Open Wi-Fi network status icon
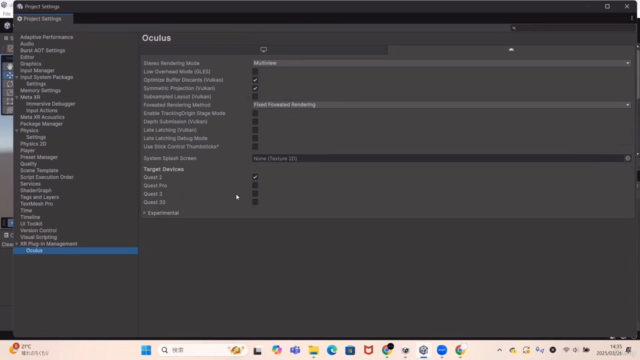Viewport: 640px width, 360px height. tap(566, 350)
